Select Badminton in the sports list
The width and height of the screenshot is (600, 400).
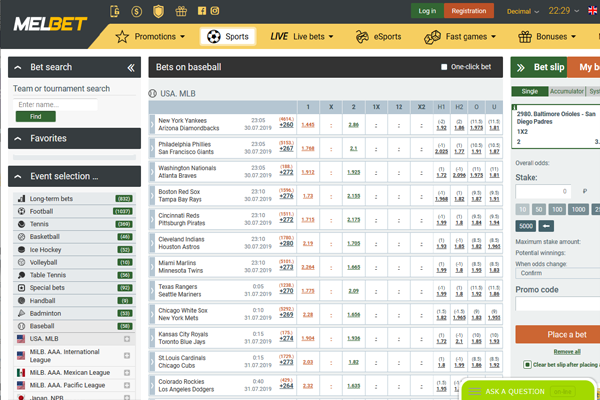pos(74,313)
